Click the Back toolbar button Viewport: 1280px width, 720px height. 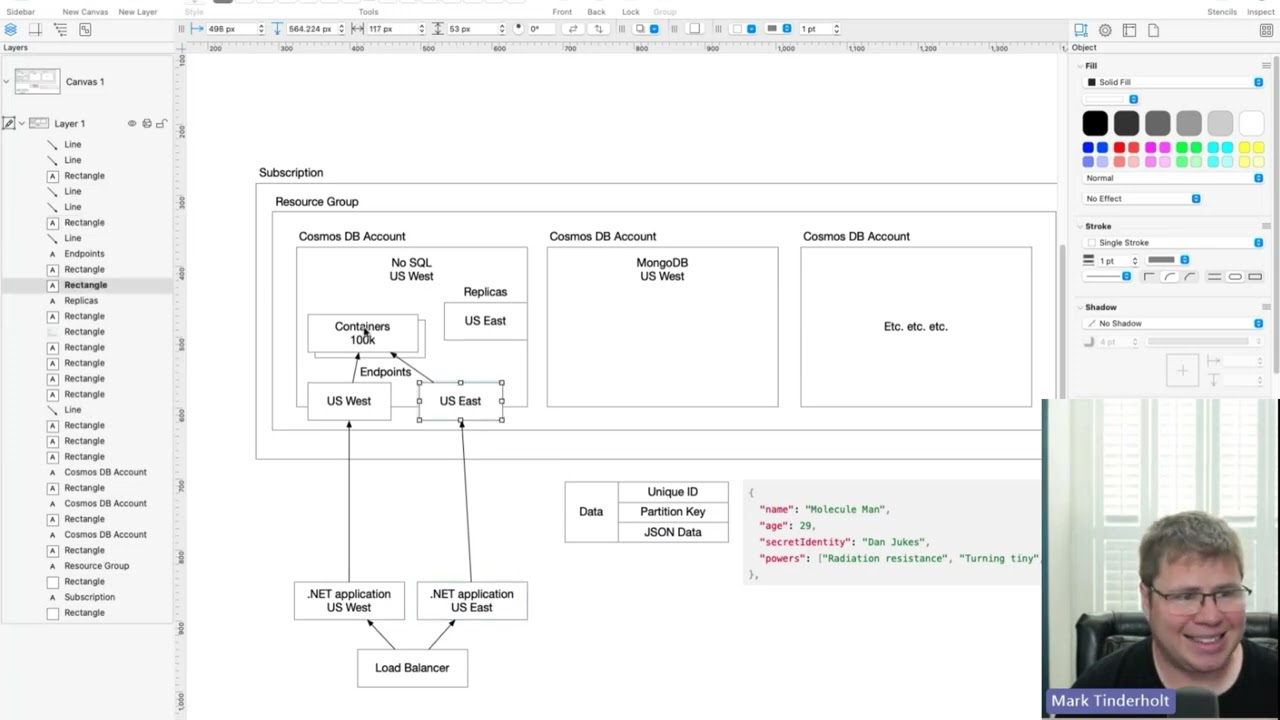point(596,12)
